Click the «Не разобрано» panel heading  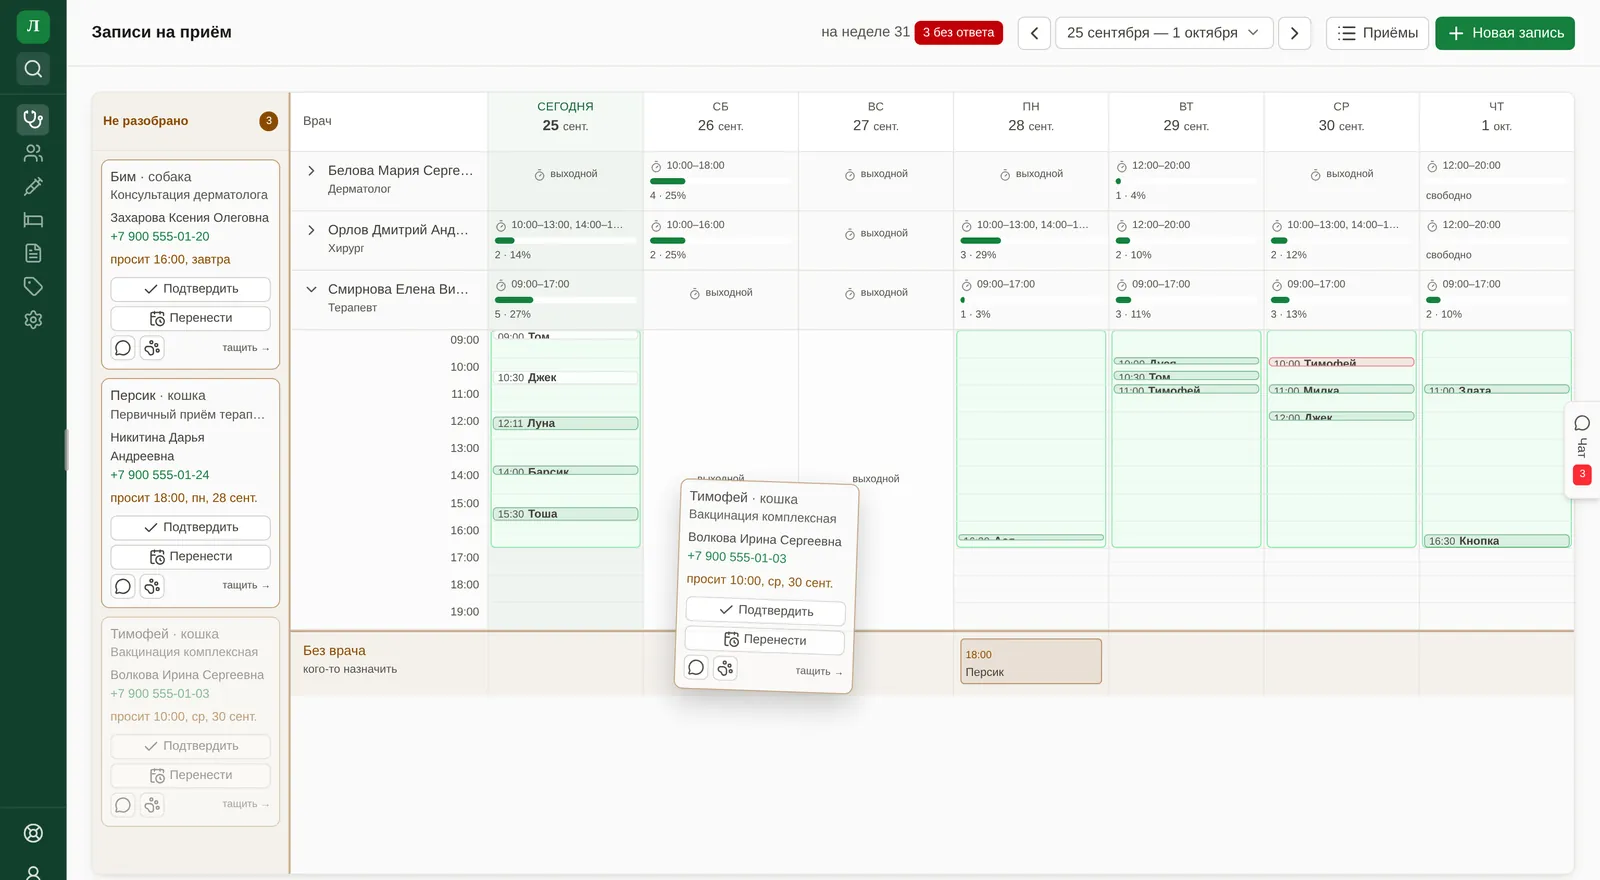[x=146, y=121]
